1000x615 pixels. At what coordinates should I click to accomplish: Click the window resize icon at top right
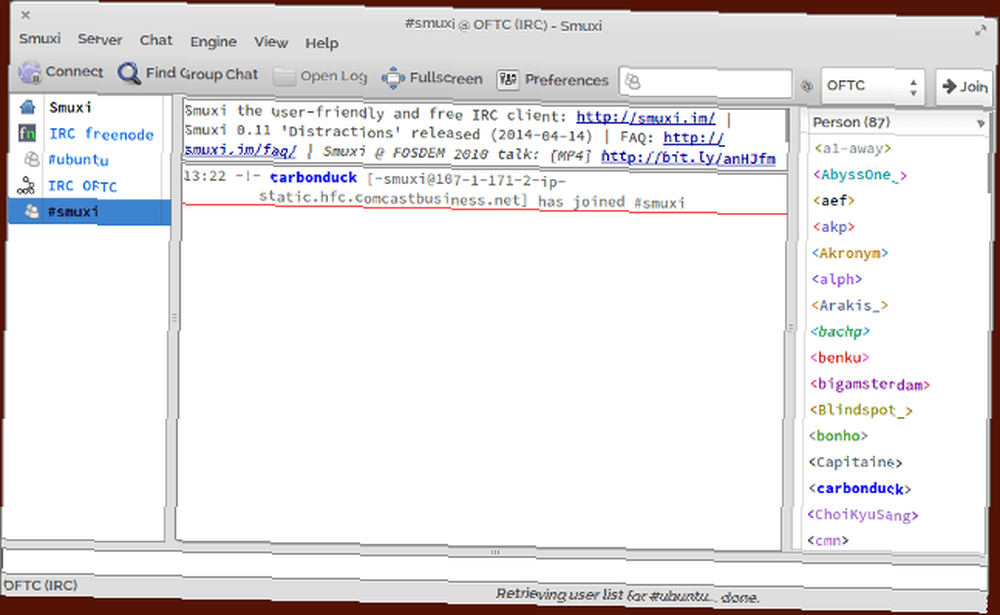click(981, 30)
